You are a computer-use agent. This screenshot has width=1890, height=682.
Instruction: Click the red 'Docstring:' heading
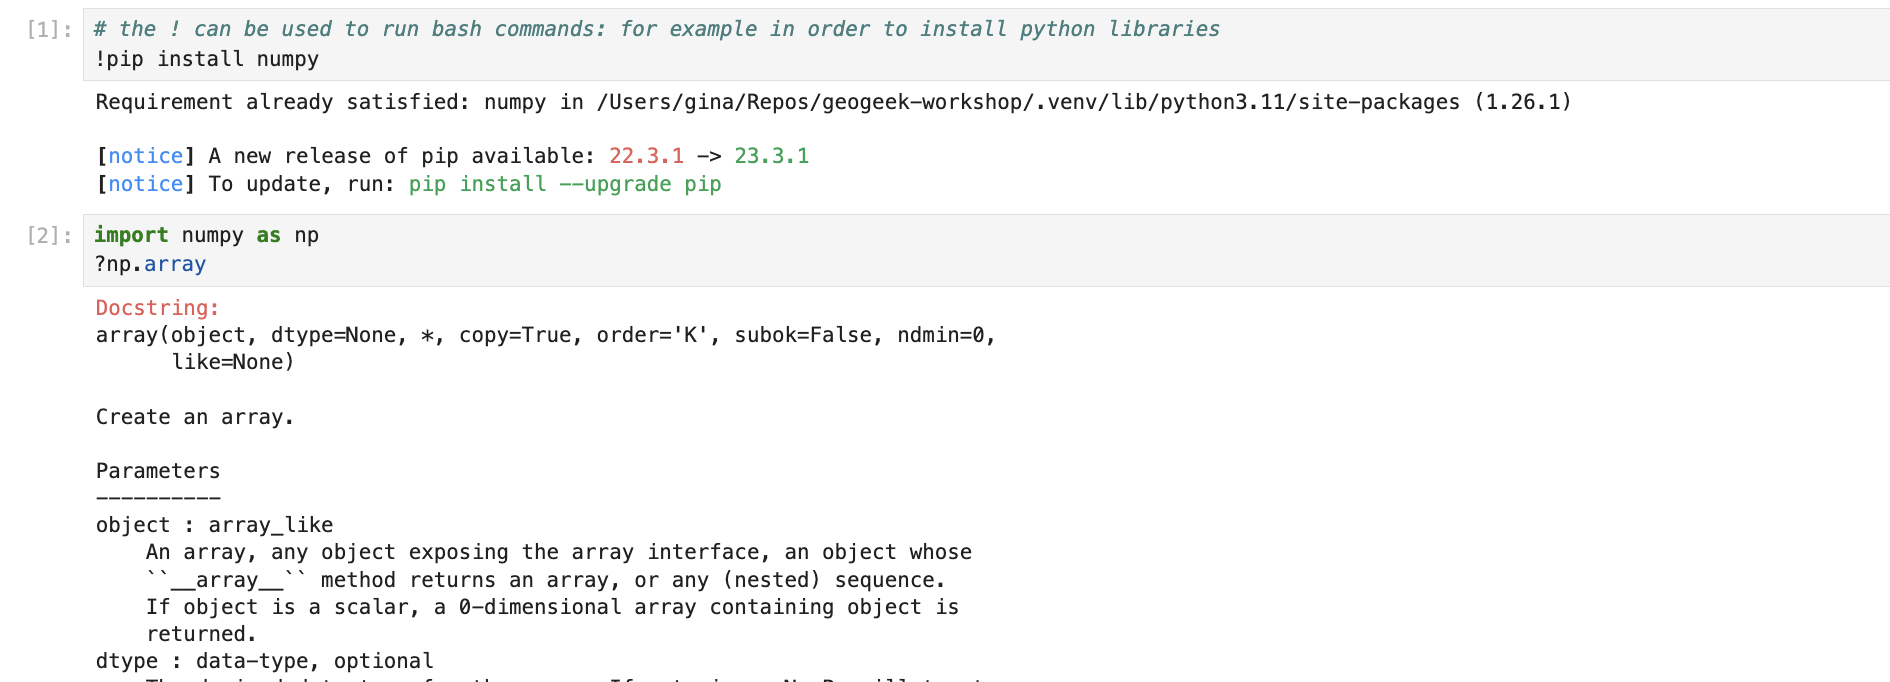point(158,309)
